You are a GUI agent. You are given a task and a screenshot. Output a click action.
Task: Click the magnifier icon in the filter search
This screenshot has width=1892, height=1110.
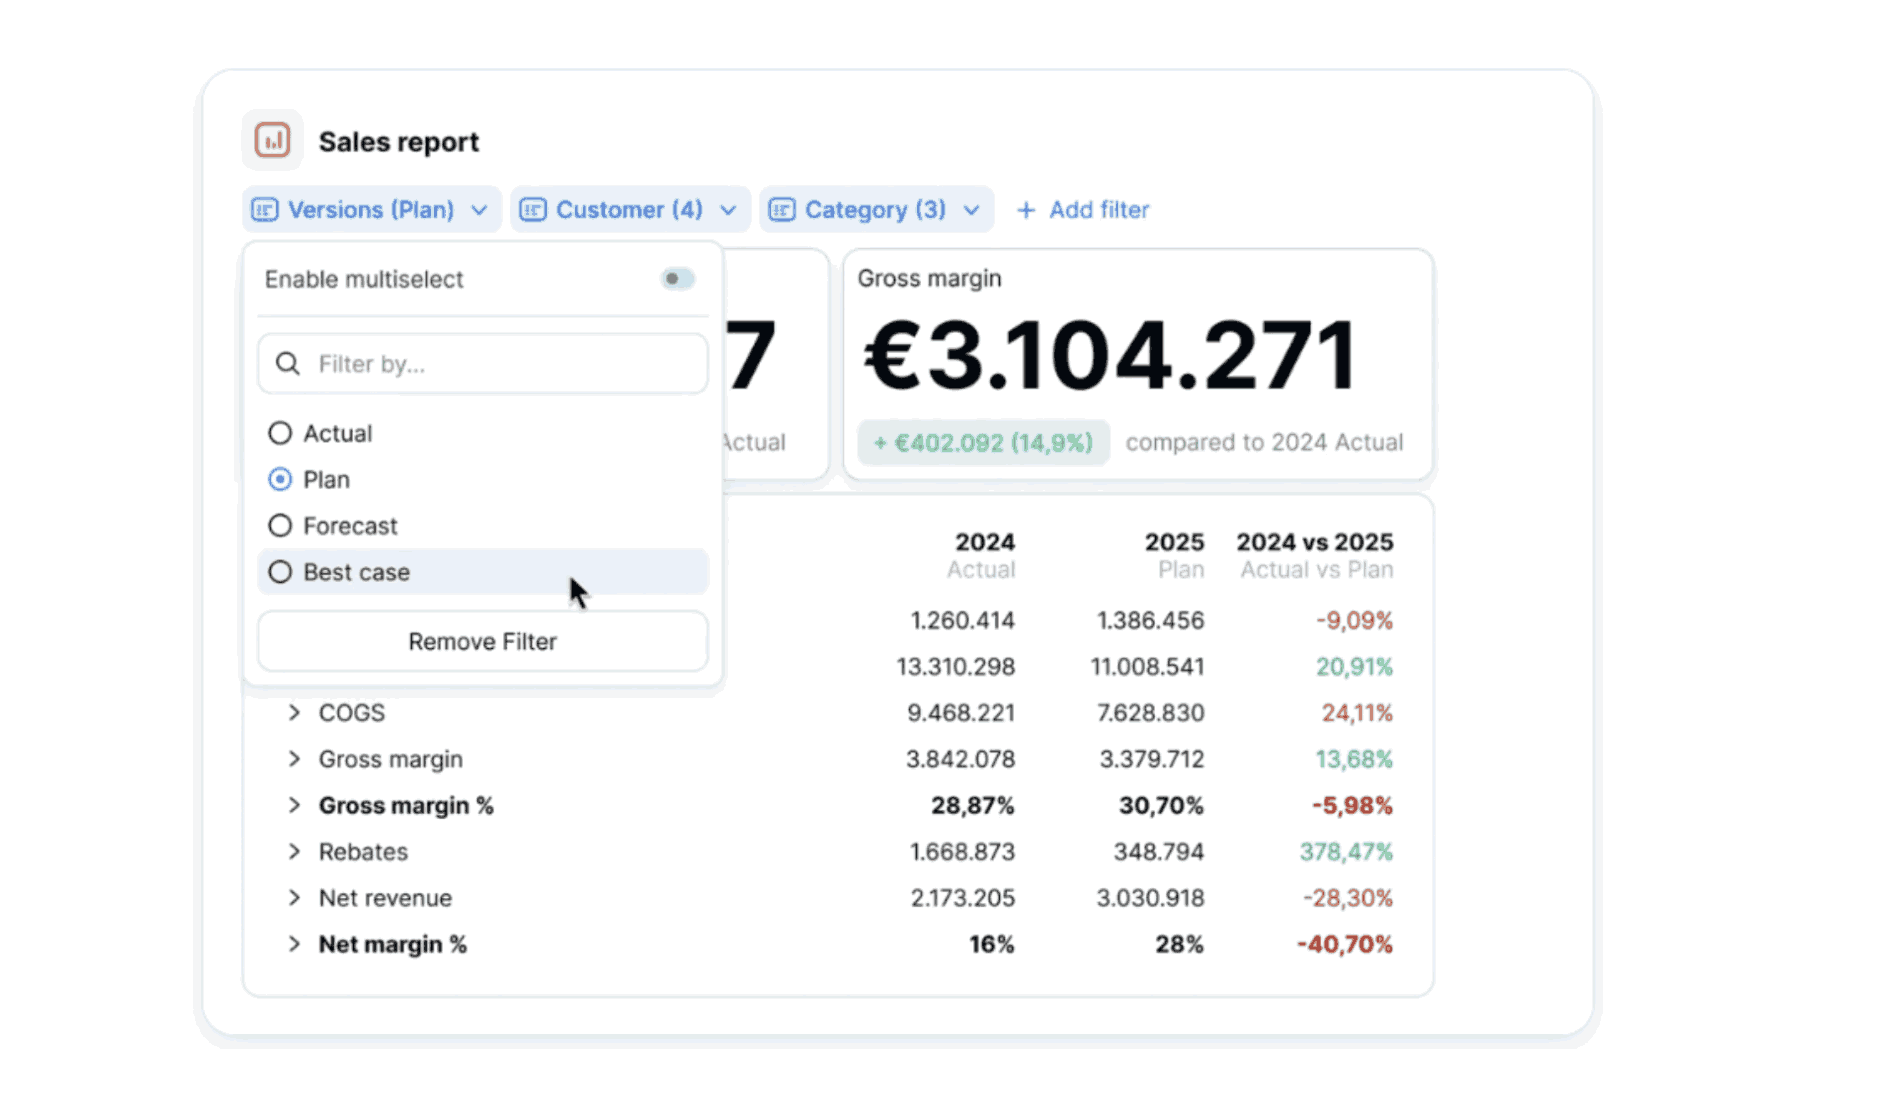coord(287,363)
